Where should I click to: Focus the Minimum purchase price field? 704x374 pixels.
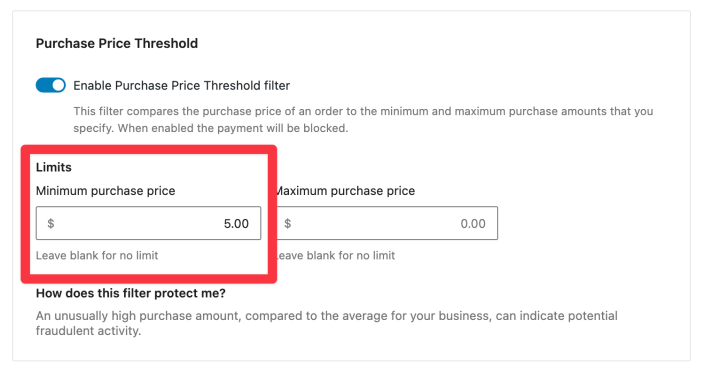pyautogui.click(x=148, y=223)
